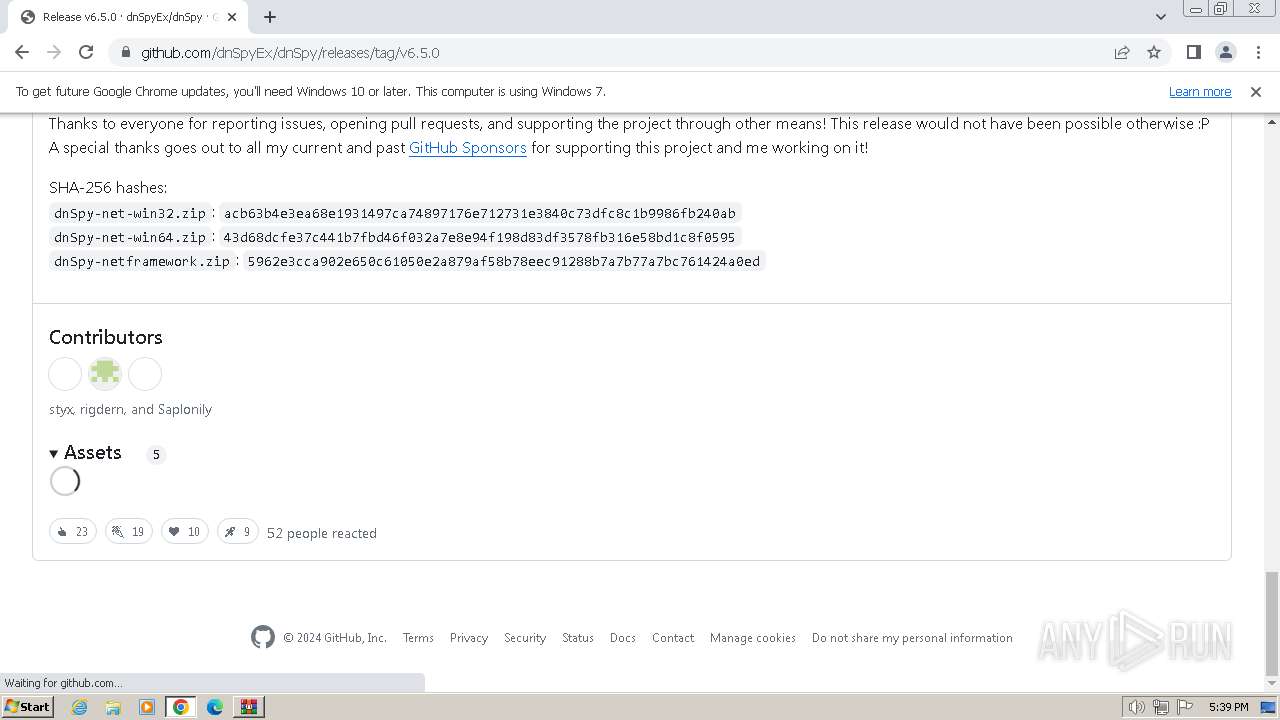Open the Windows Start menu
This screenshot has width=1280, height=720.
pos(28,706)
